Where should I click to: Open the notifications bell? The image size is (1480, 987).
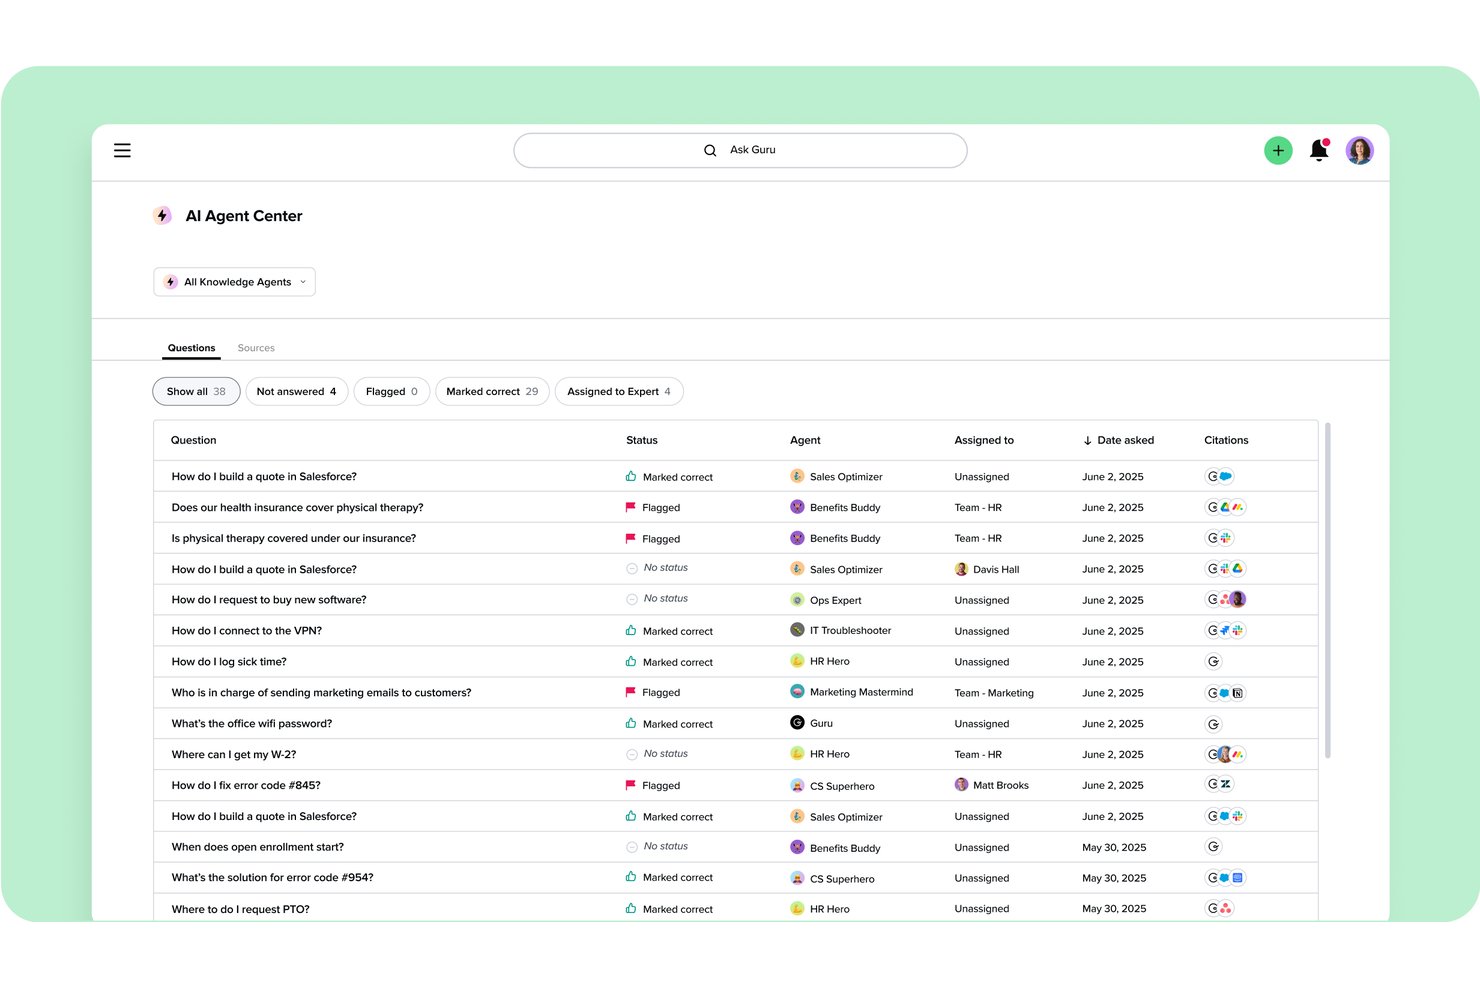[1319, 150]
